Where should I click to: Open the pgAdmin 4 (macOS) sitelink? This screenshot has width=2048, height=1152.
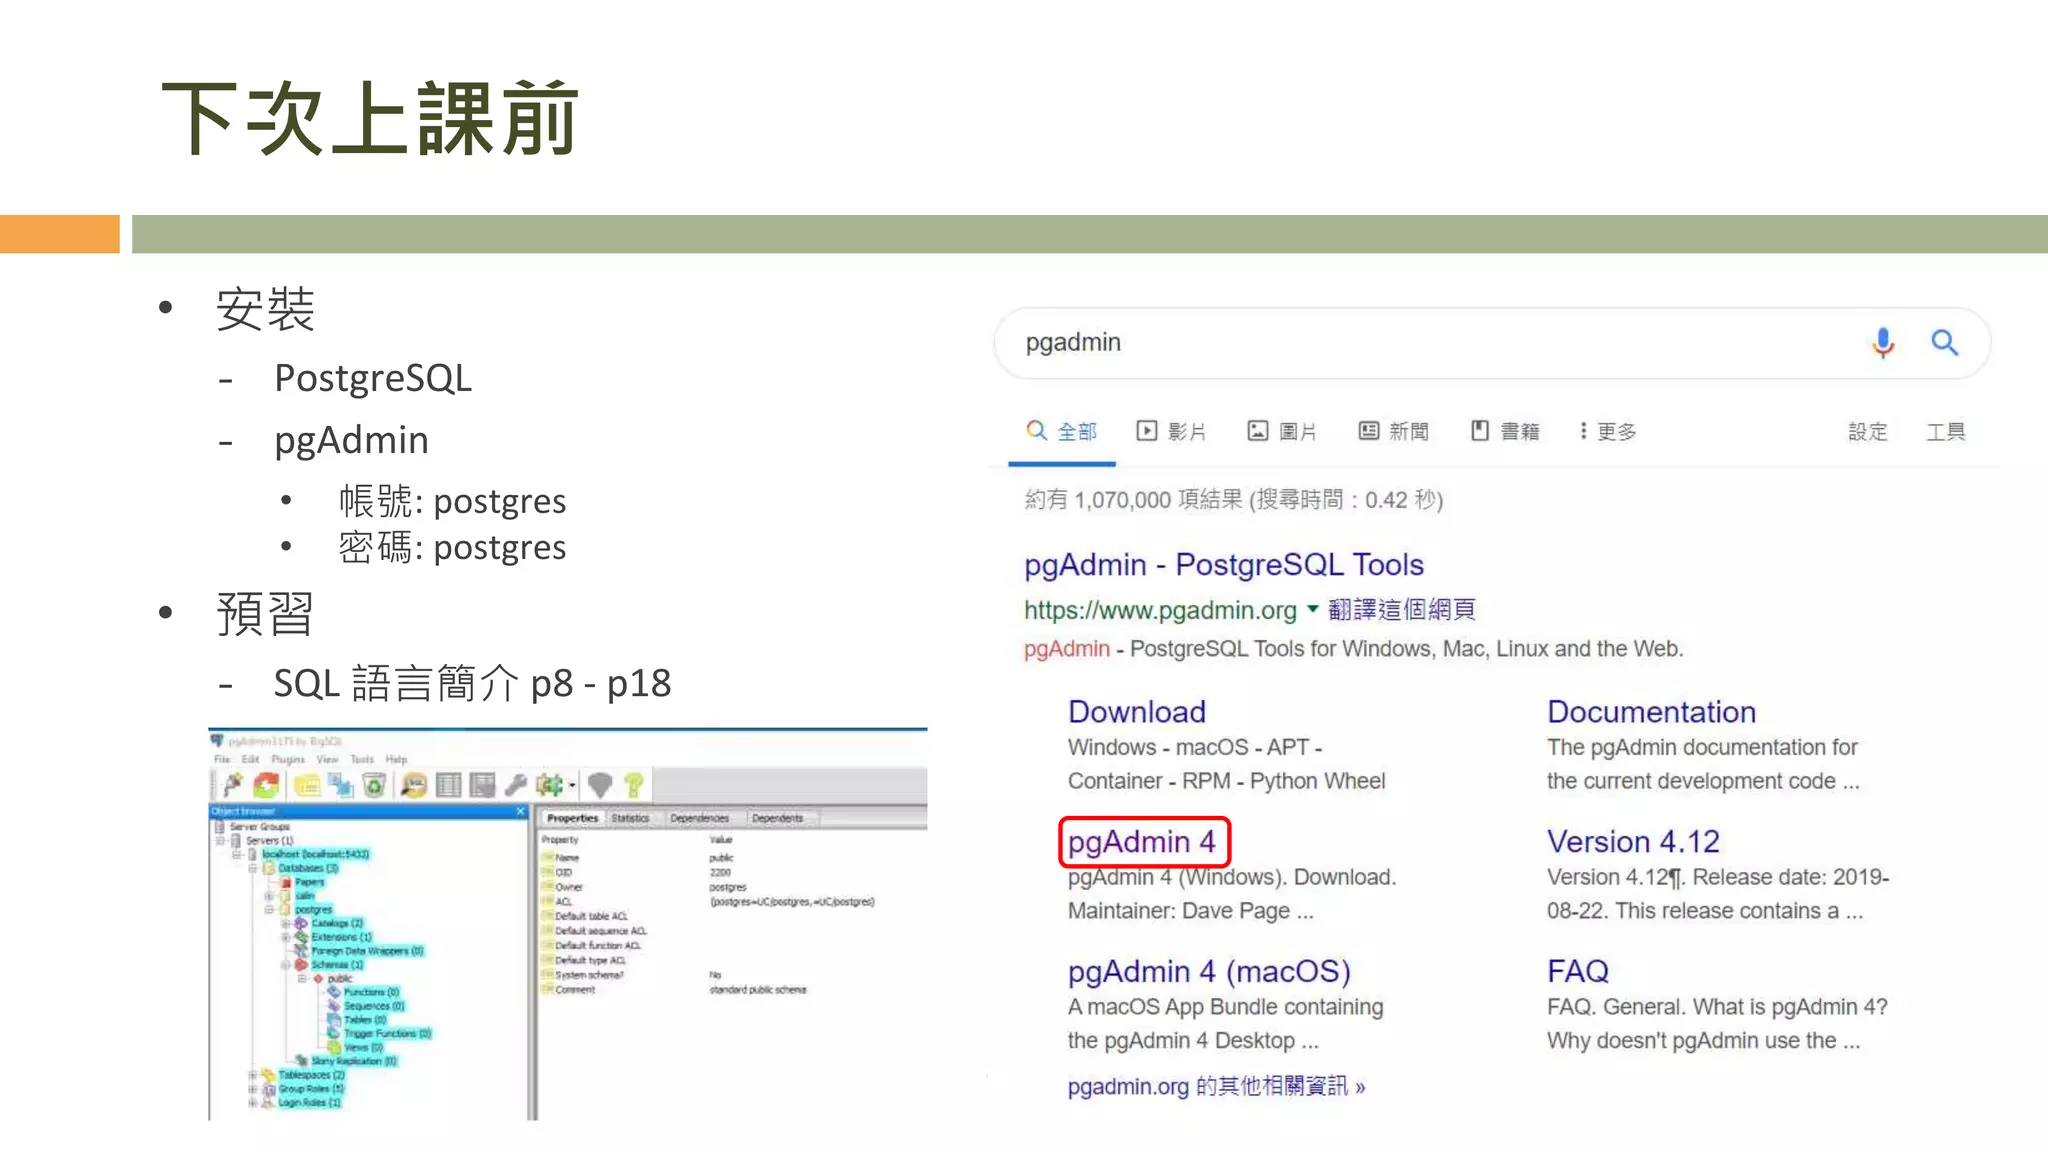click(x=1209, y=971)
